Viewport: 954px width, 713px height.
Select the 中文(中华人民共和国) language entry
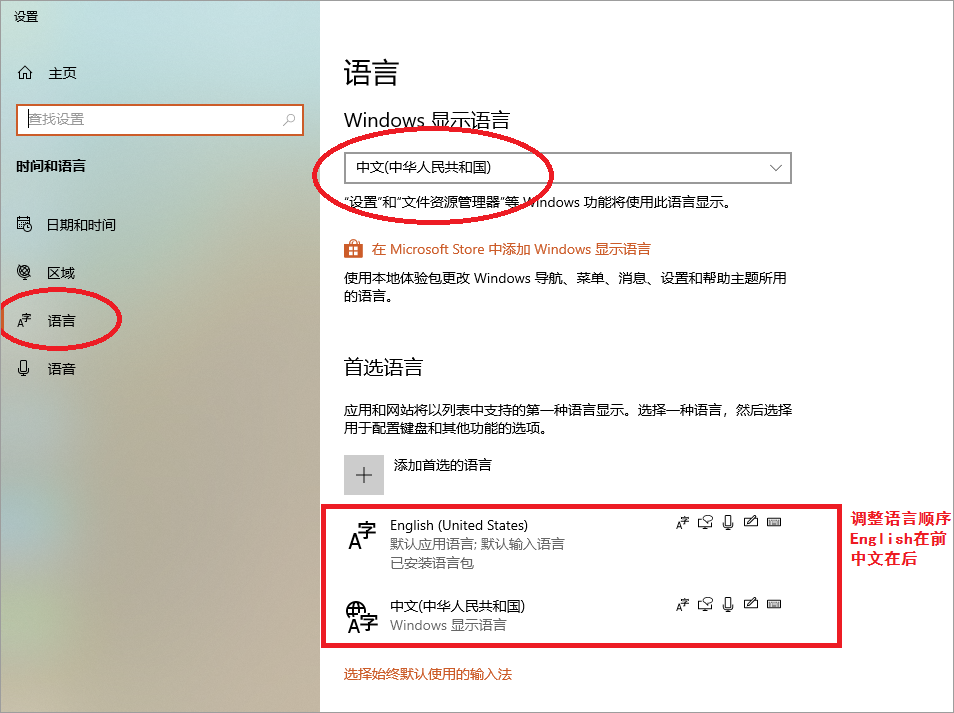pyautogui.click(x=457, y=606)
